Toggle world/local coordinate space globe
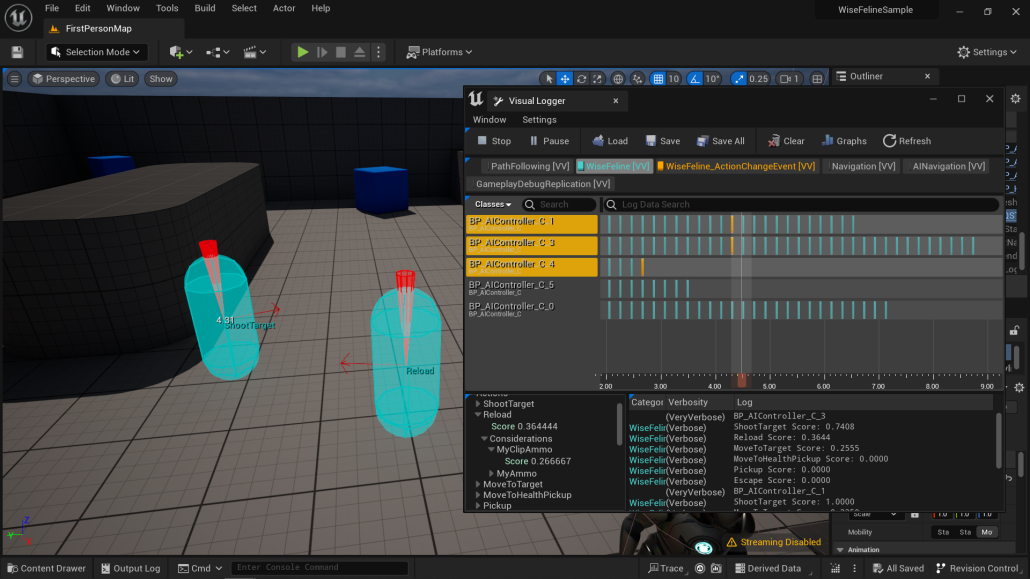Viewport: 1030px width, 579px height. pos(618,79)
